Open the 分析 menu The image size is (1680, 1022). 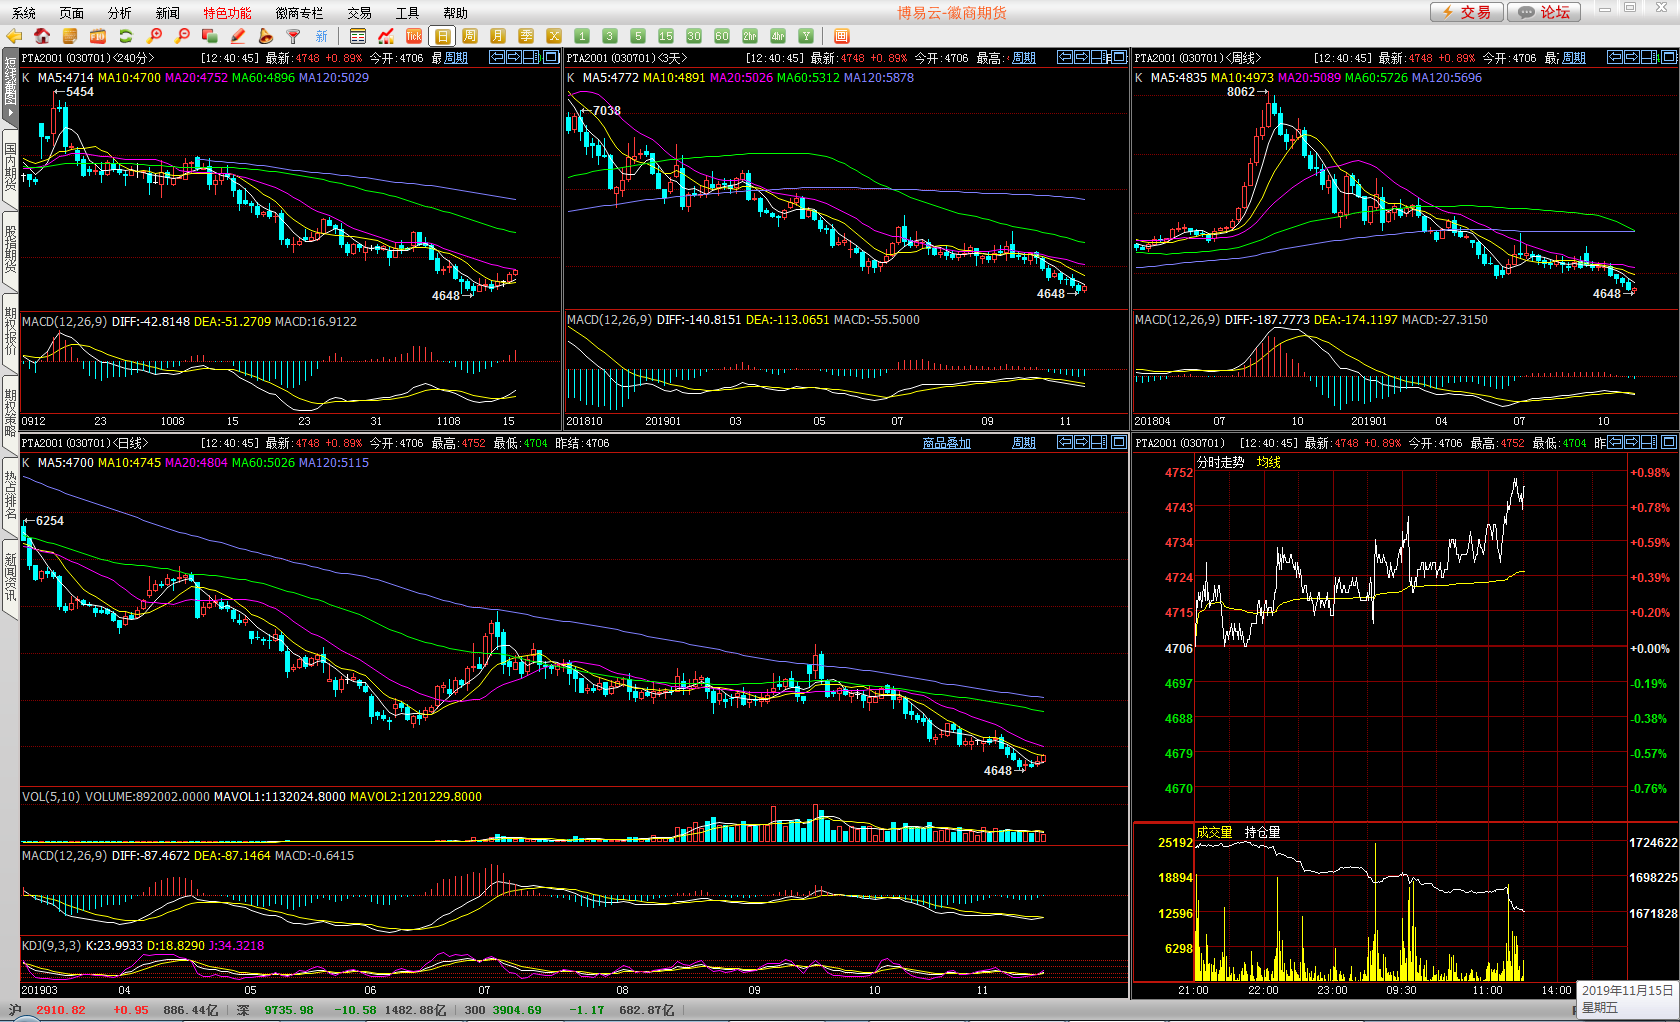[120, 13]
